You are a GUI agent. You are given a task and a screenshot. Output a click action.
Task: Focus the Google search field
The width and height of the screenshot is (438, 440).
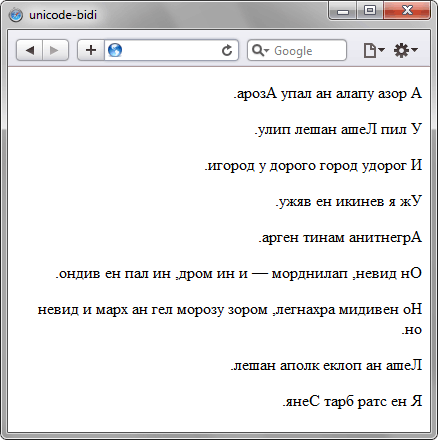(x=297, y=50)
